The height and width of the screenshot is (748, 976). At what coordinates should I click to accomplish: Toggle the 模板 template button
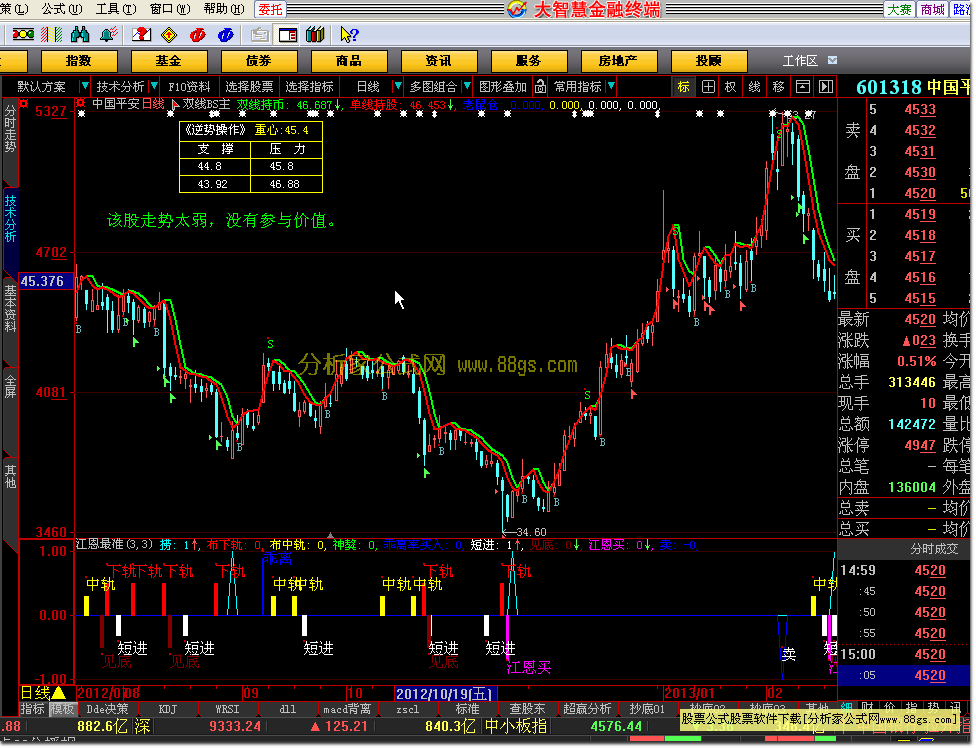tap(62, 709)
